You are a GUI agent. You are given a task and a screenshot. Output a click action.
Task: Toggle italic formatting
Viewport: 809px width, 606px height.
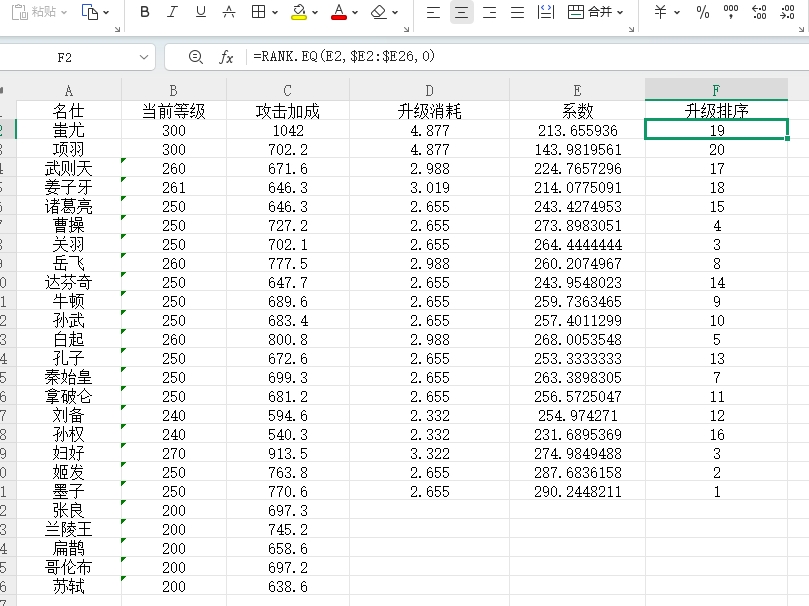tap(172, 11)
